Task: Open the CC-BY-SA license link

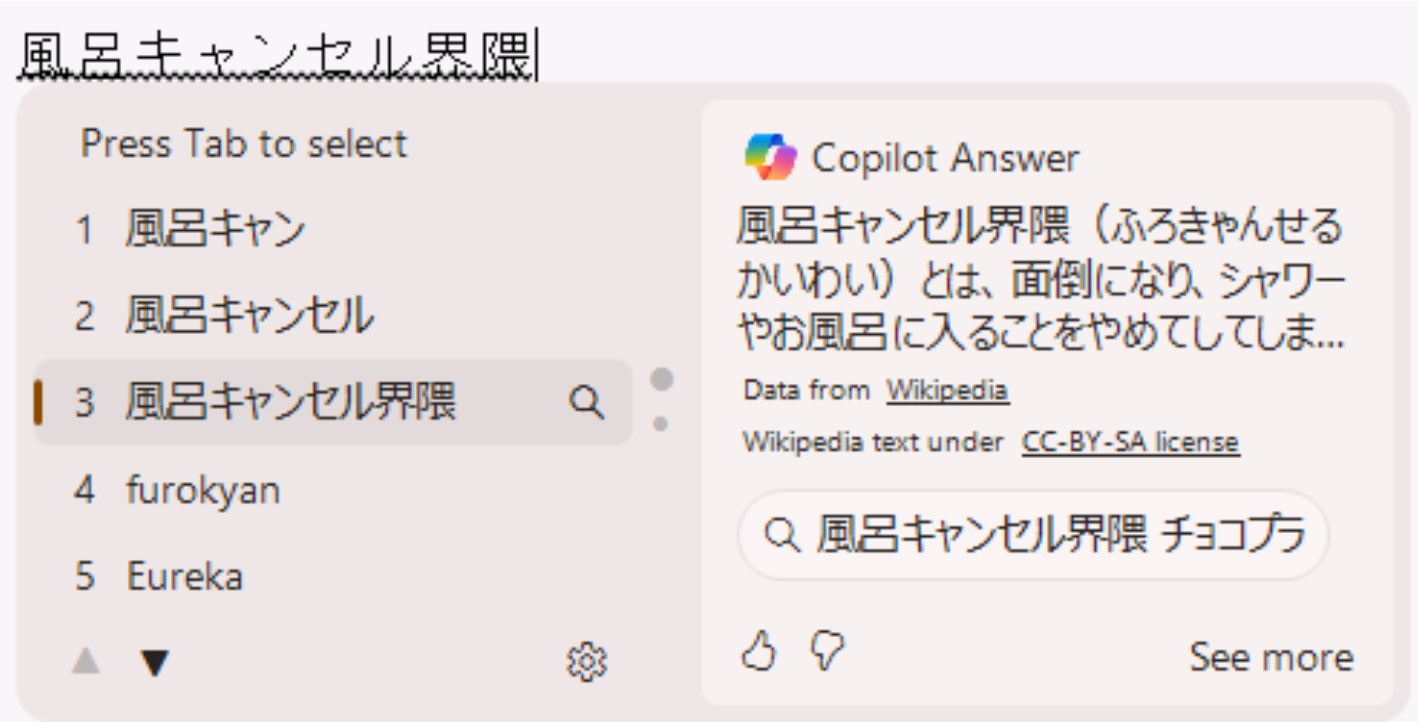Action: (x=1130, y=442)
